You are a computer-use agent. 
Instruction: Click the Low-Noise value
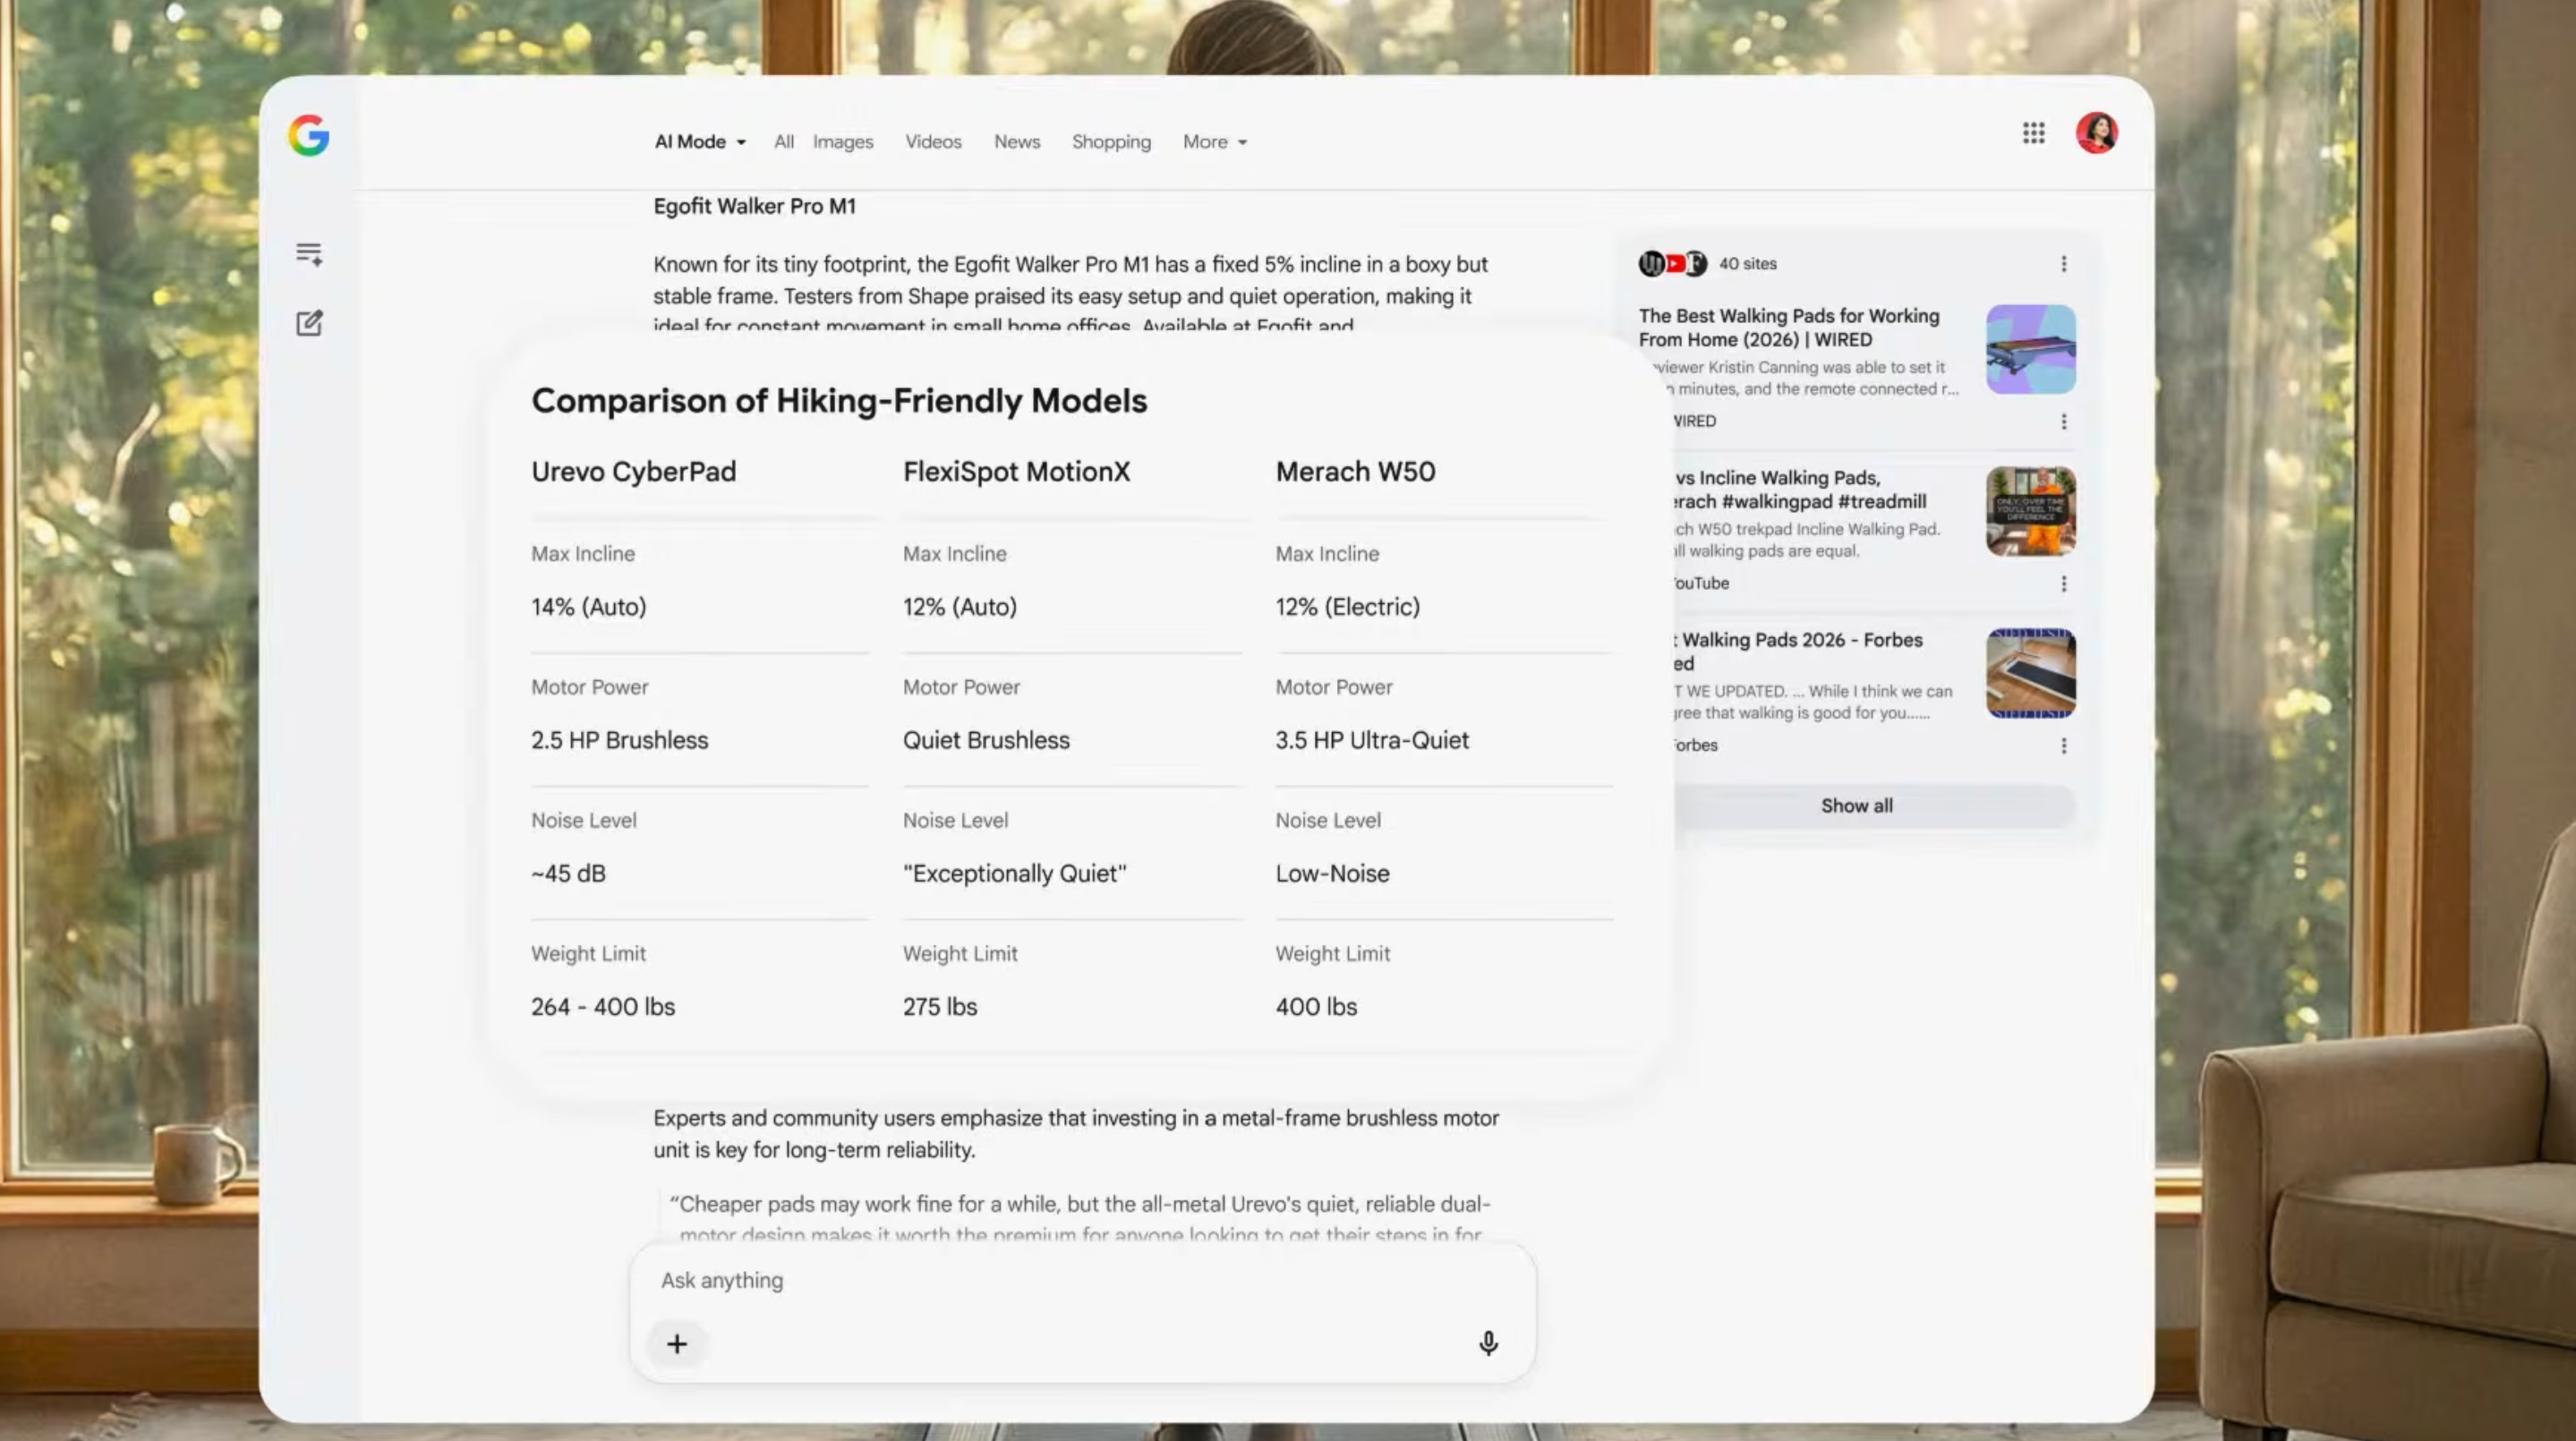pos(1332,874)
